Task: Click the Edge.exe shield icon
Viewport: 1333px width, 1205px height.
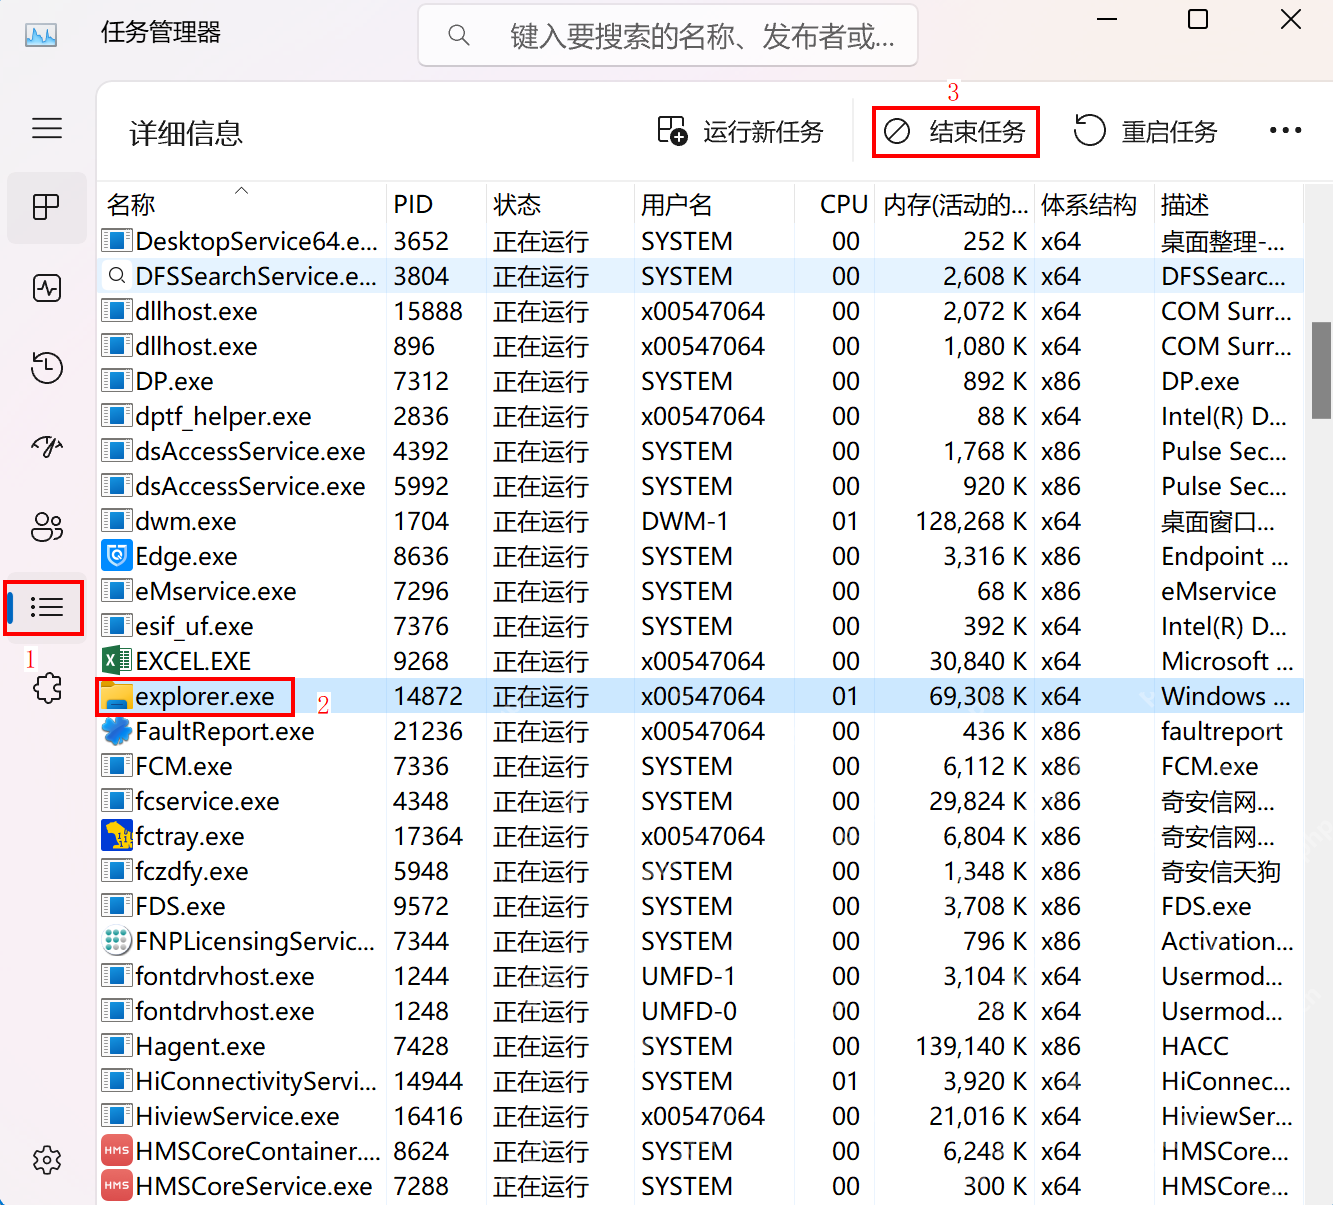Action: (x=117, y=556)
